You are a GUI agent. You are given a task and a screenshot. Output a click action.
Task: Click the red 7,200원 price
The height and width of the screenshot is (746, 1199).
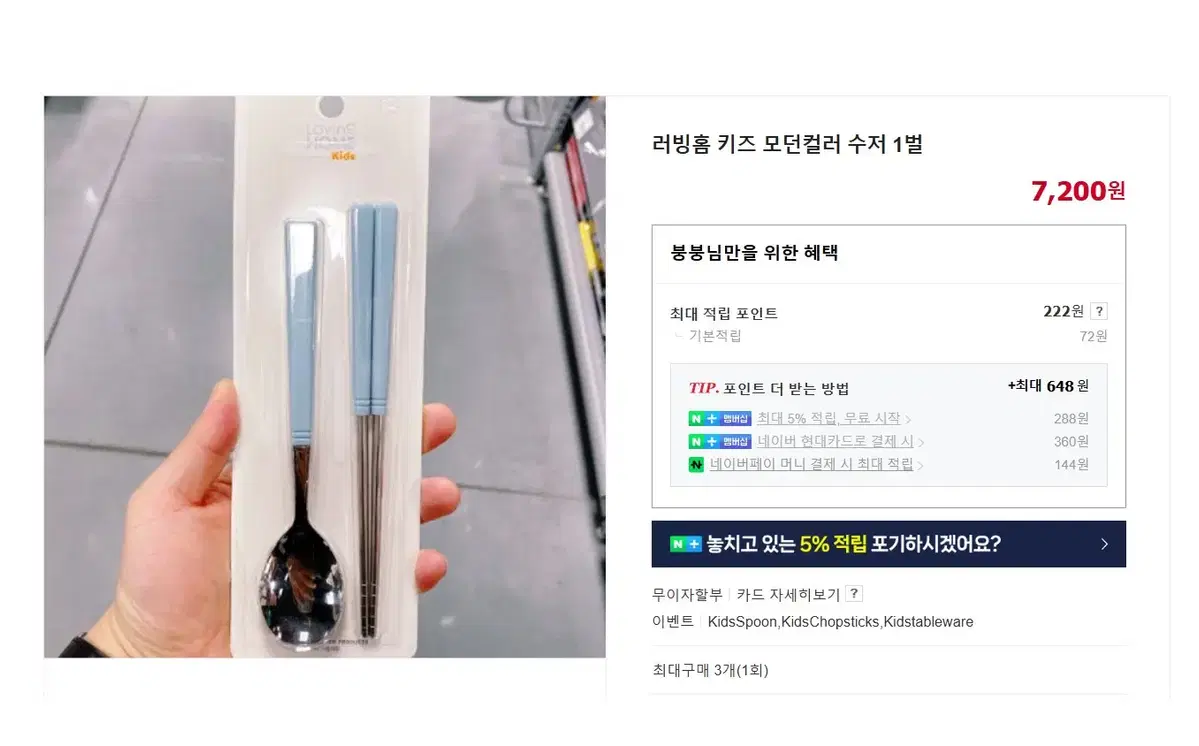[1078, 191]
